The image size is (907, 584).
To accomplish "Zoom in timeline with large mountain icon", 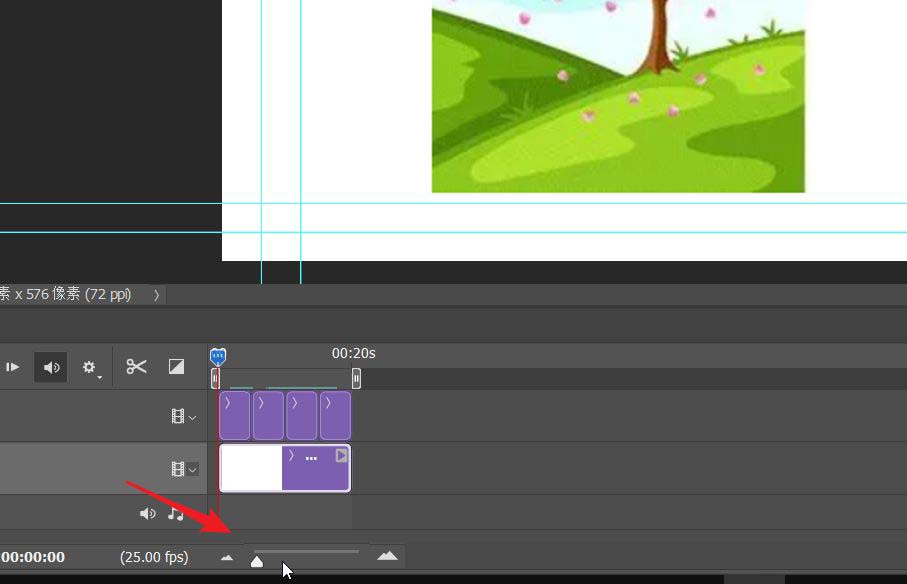I will pyautogui.click(x=388, y=556).
